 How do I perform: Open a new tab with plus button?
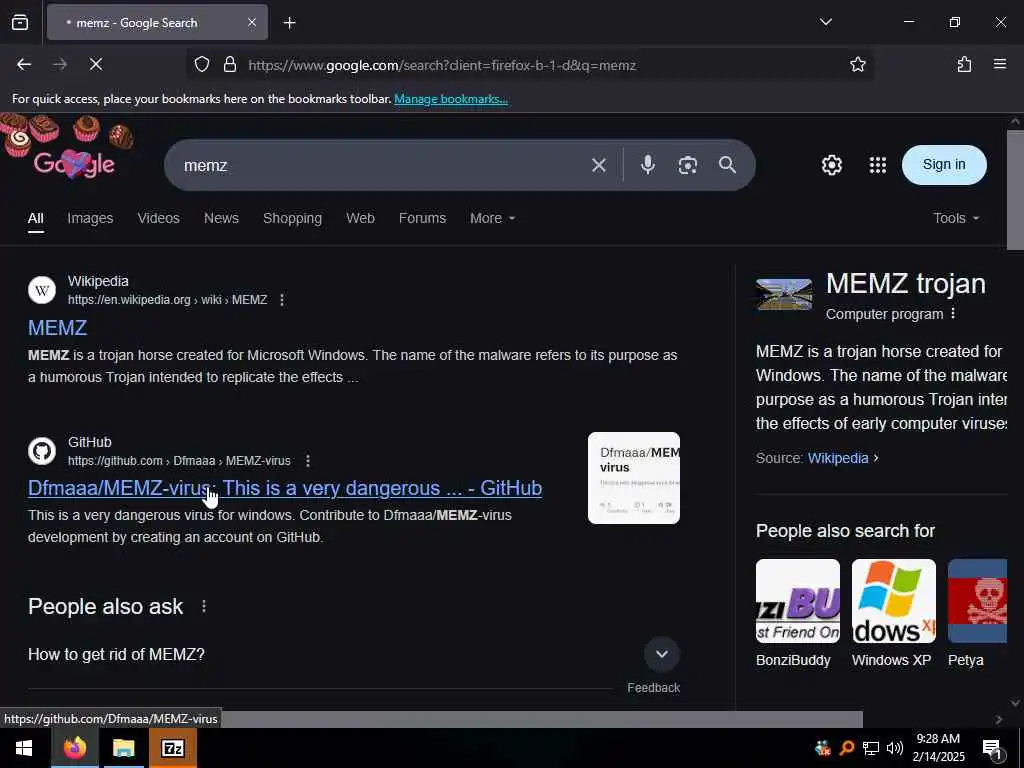pos(289,23)
